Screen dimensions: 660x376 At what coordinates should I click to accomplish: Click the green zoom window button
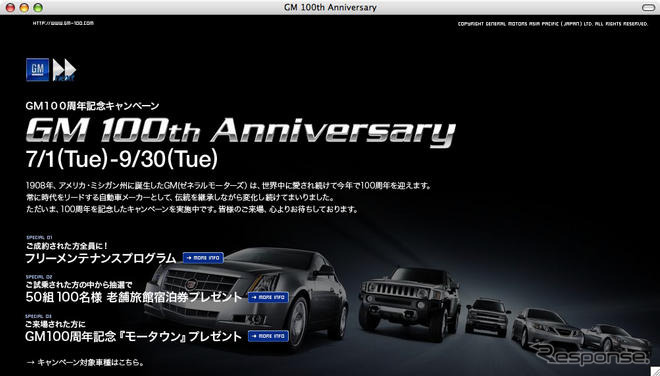click(38, 7)
